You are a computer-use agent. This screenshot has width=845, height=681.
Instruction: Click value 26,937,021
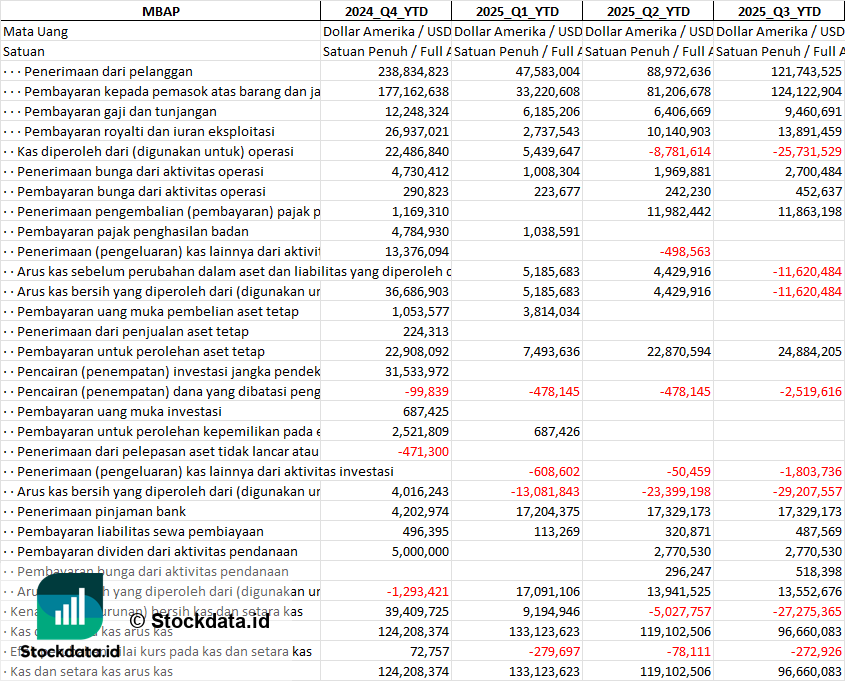tap(417, 131)
